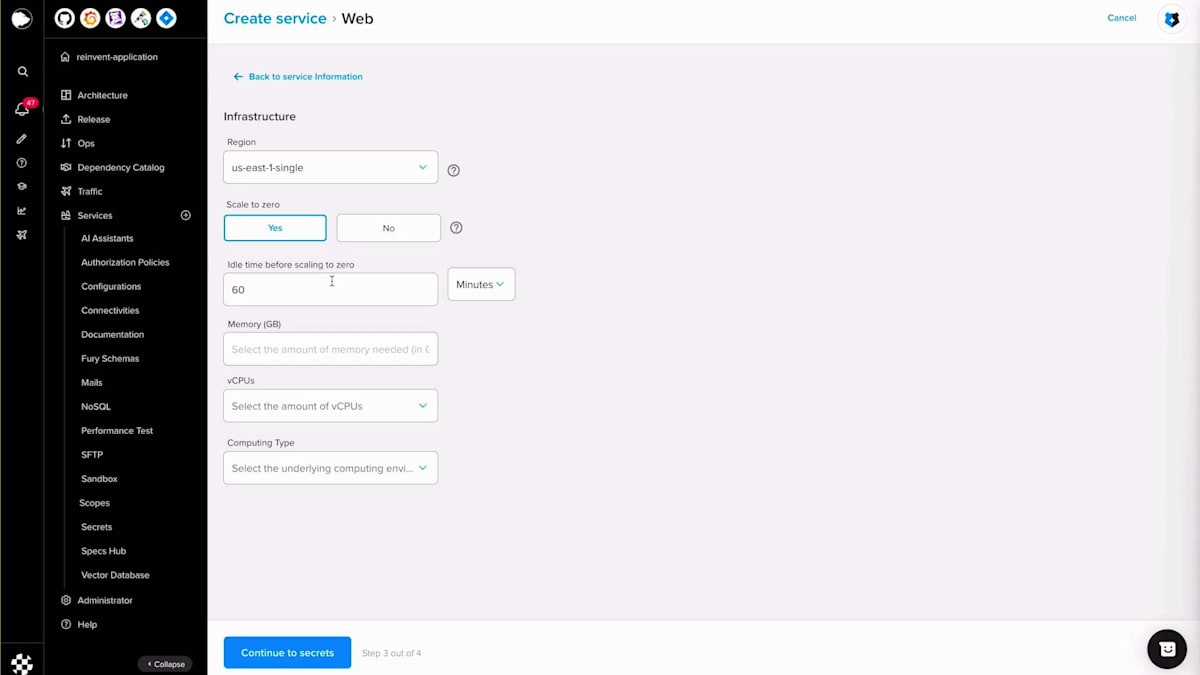
Task: Add a service using the plus icon
Action: pos(185,215)
